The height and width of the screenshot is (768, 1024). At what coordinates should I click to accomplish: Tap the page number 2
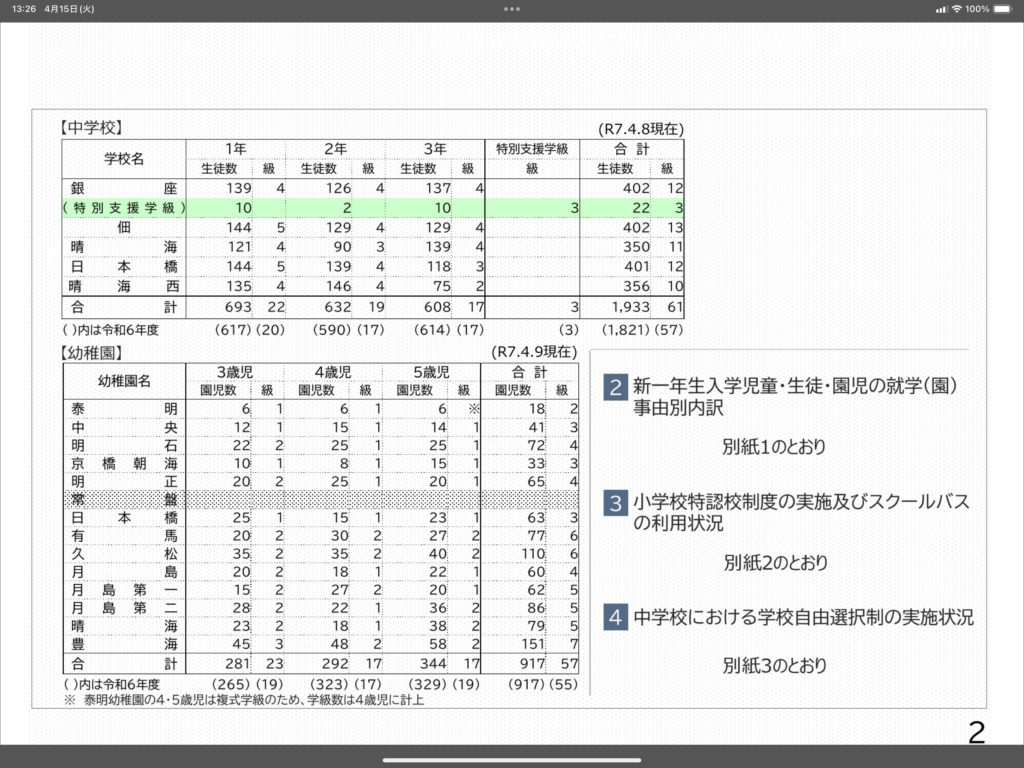click(x=976, y=733)
